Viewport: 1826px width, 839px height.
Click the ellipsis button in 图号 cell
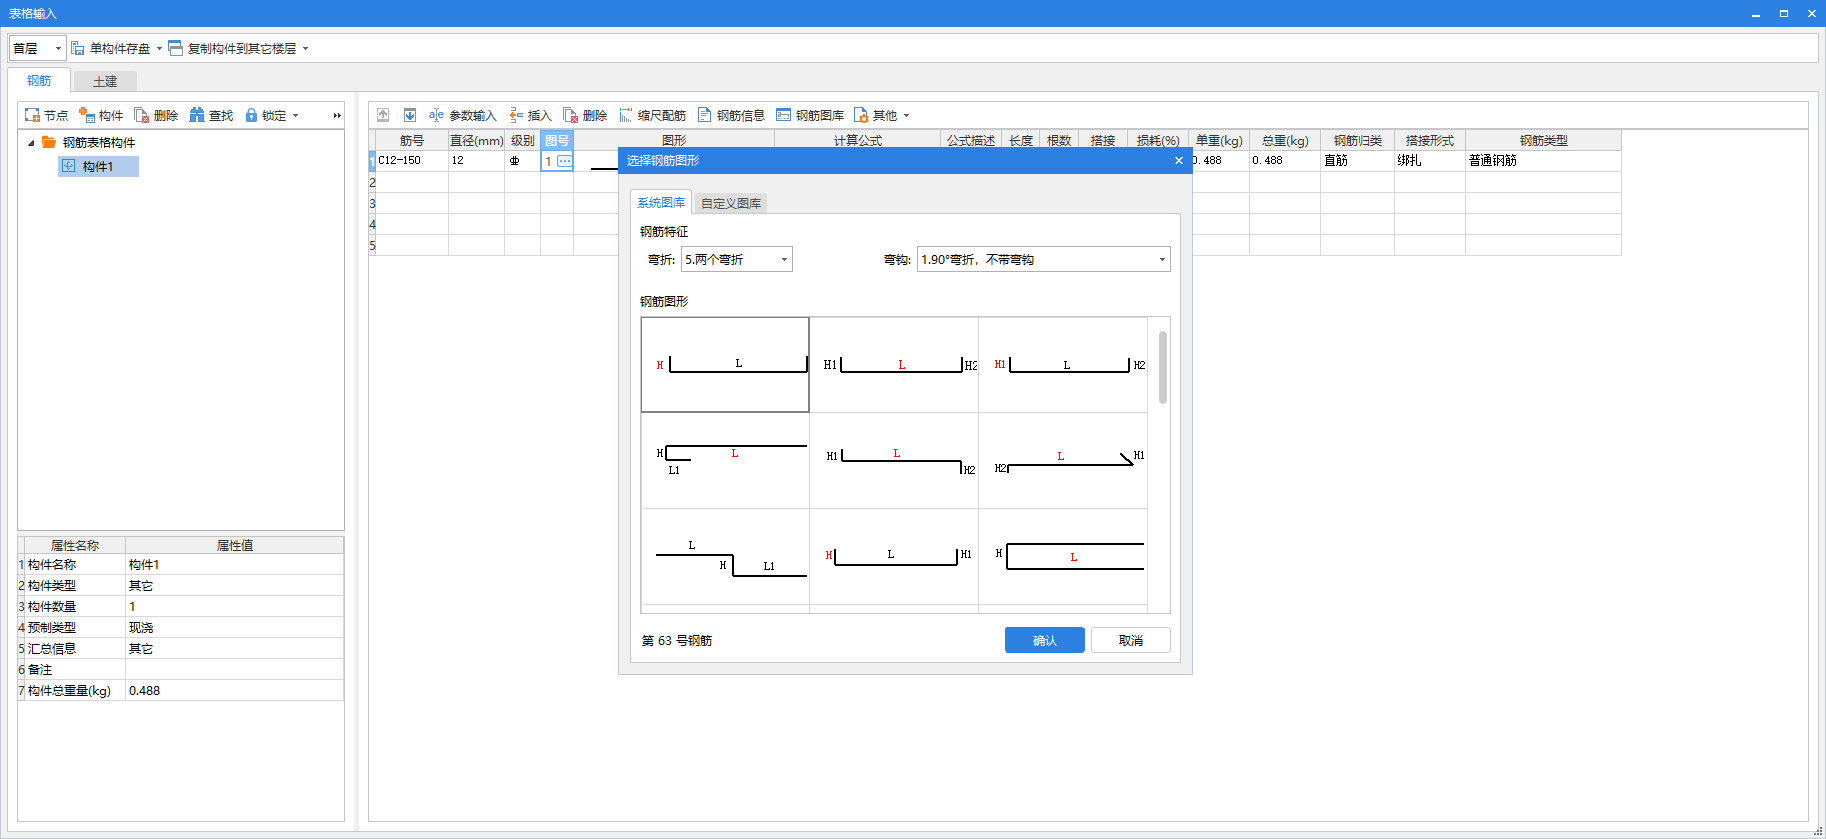click(x=564, y=161)
